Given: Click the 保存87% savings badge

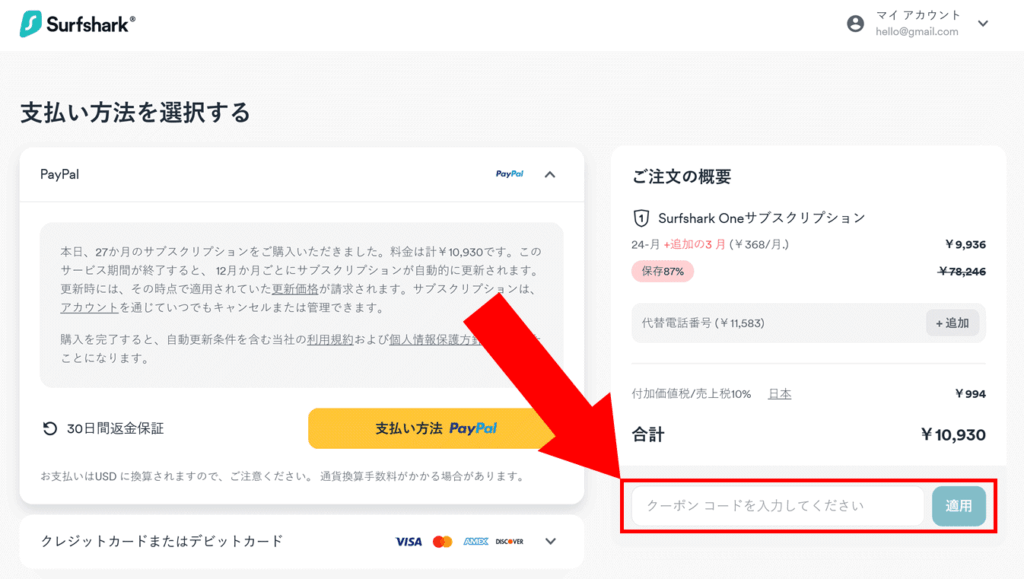Looking at the screenshot, I should tap(662, 271).
